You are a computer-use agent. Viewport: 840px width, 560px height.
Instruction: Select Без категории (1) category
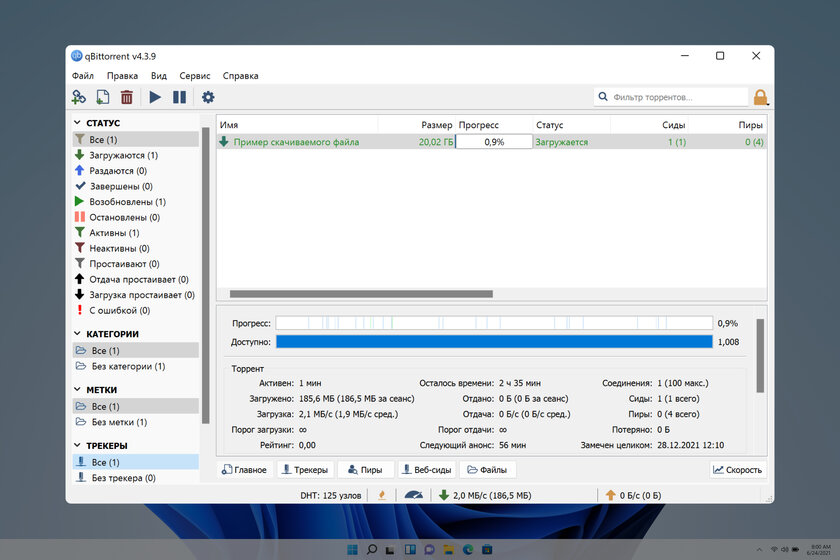pyautogui.click(x=136, y=366)
